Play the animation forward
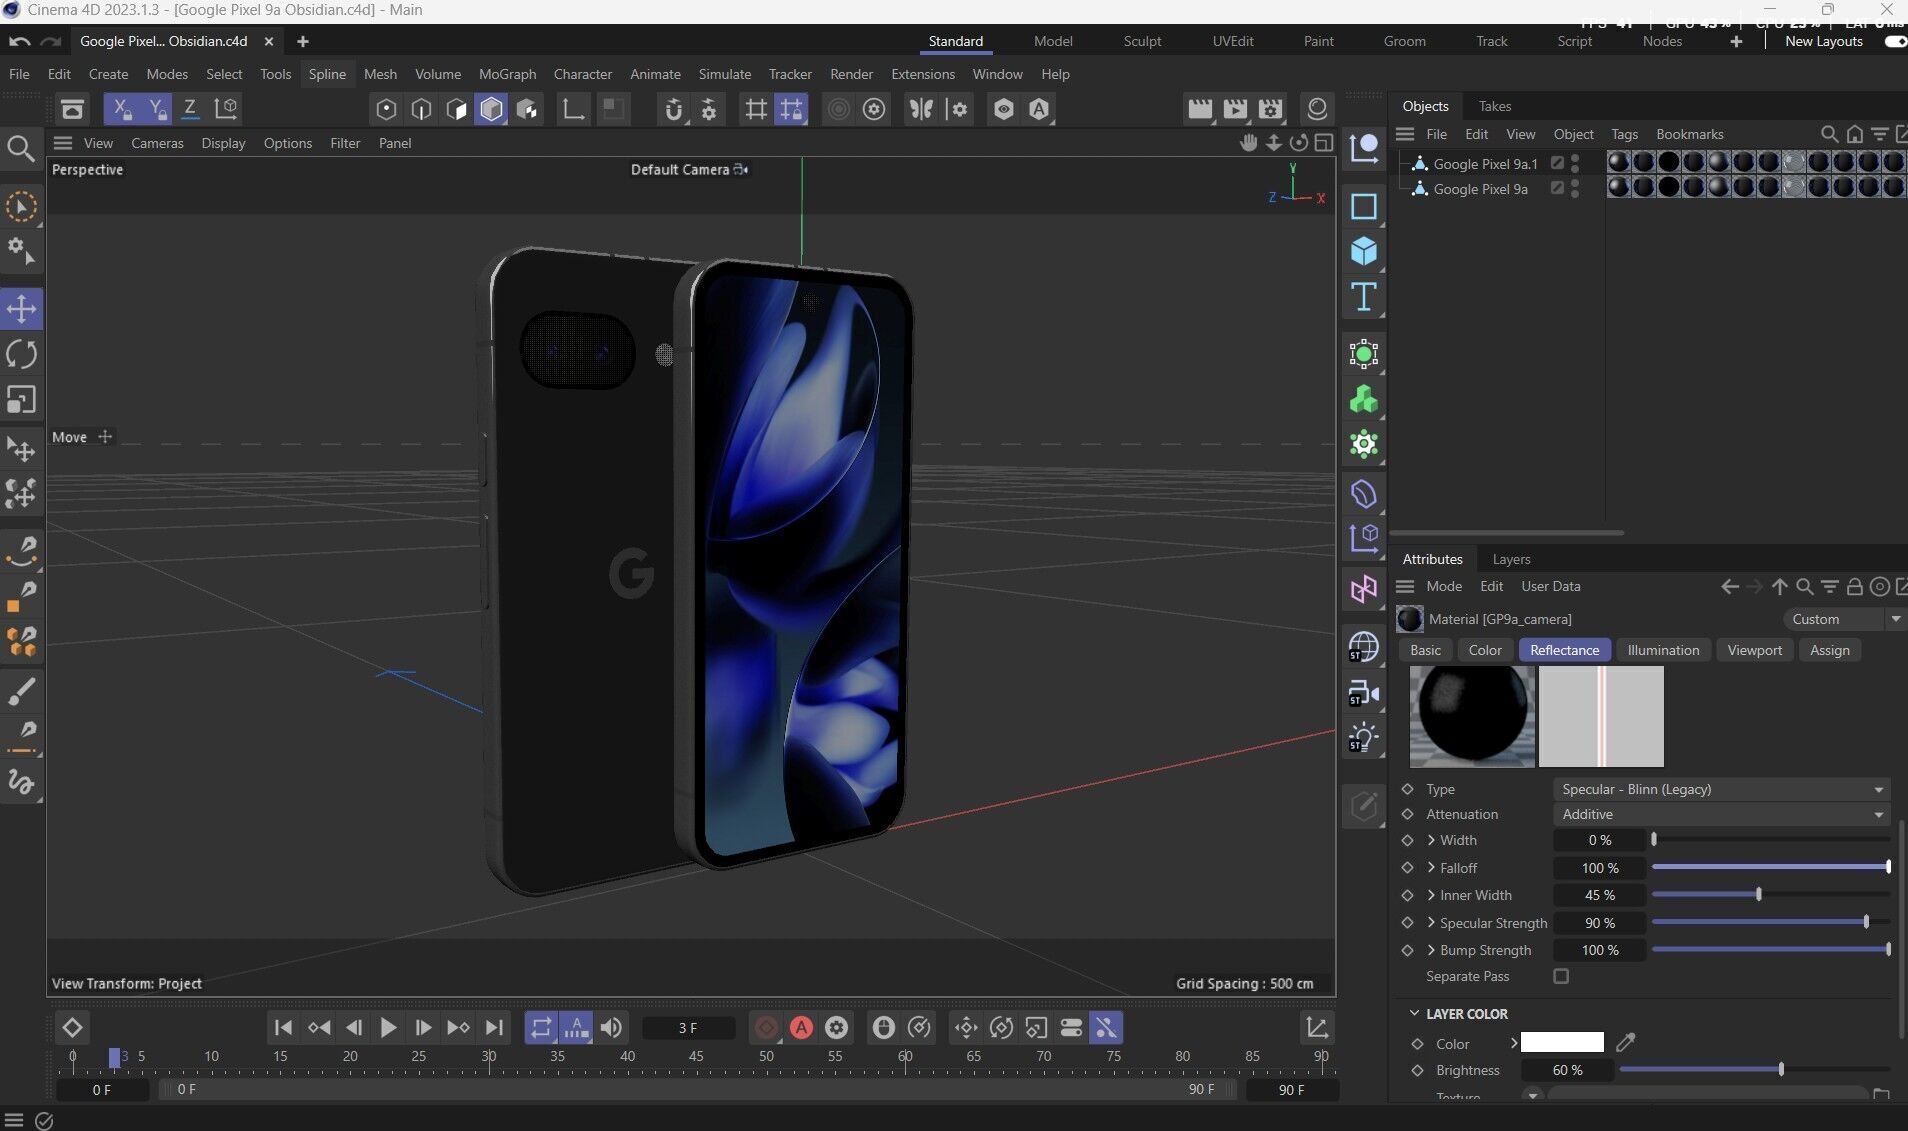The image size is (1908, 1131). [x=388, y=1027]
